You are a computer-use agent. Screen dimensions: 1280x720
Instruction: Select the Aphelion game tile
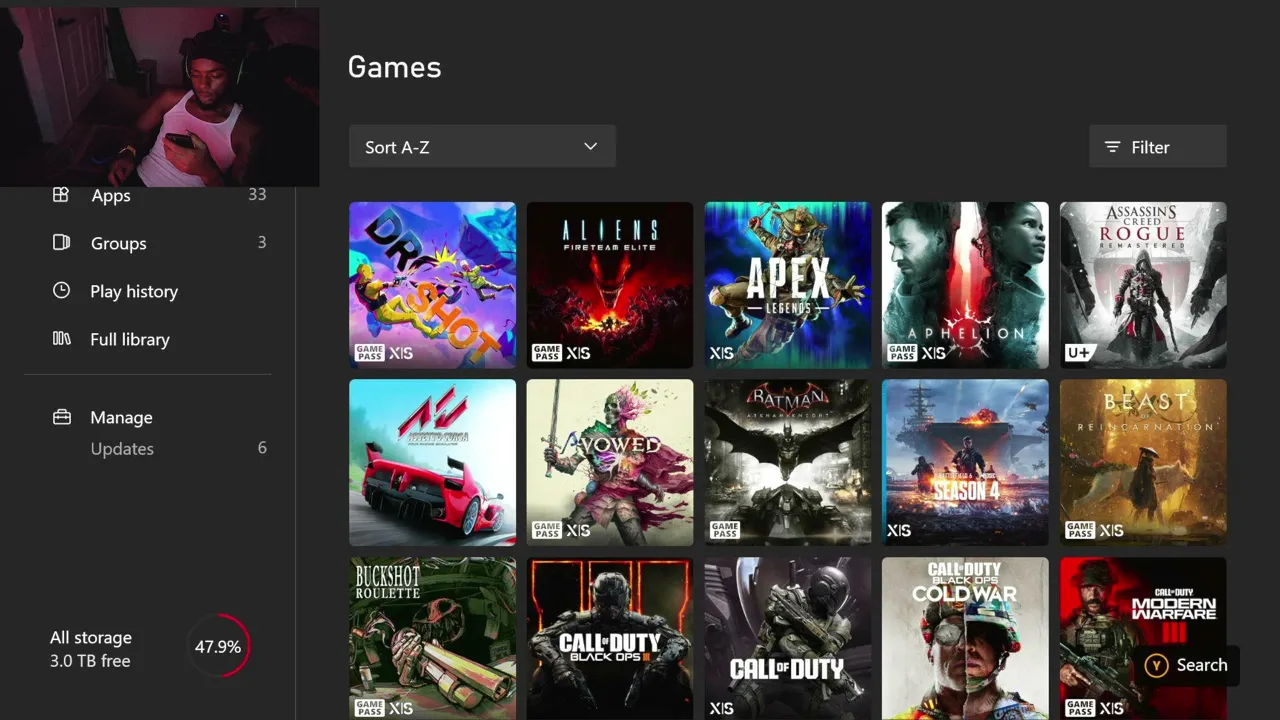[965, 285]
